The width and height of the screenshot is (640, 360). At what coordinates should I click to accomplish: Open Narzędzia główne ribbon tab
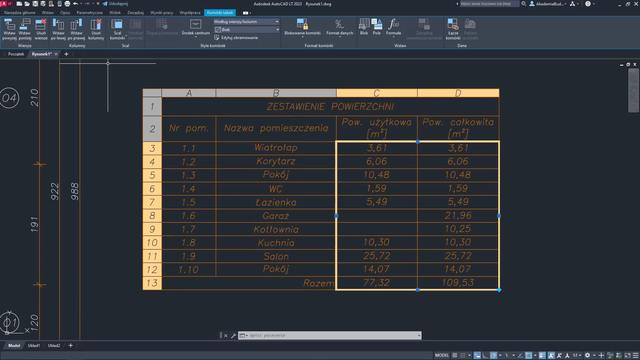[20, 13]
